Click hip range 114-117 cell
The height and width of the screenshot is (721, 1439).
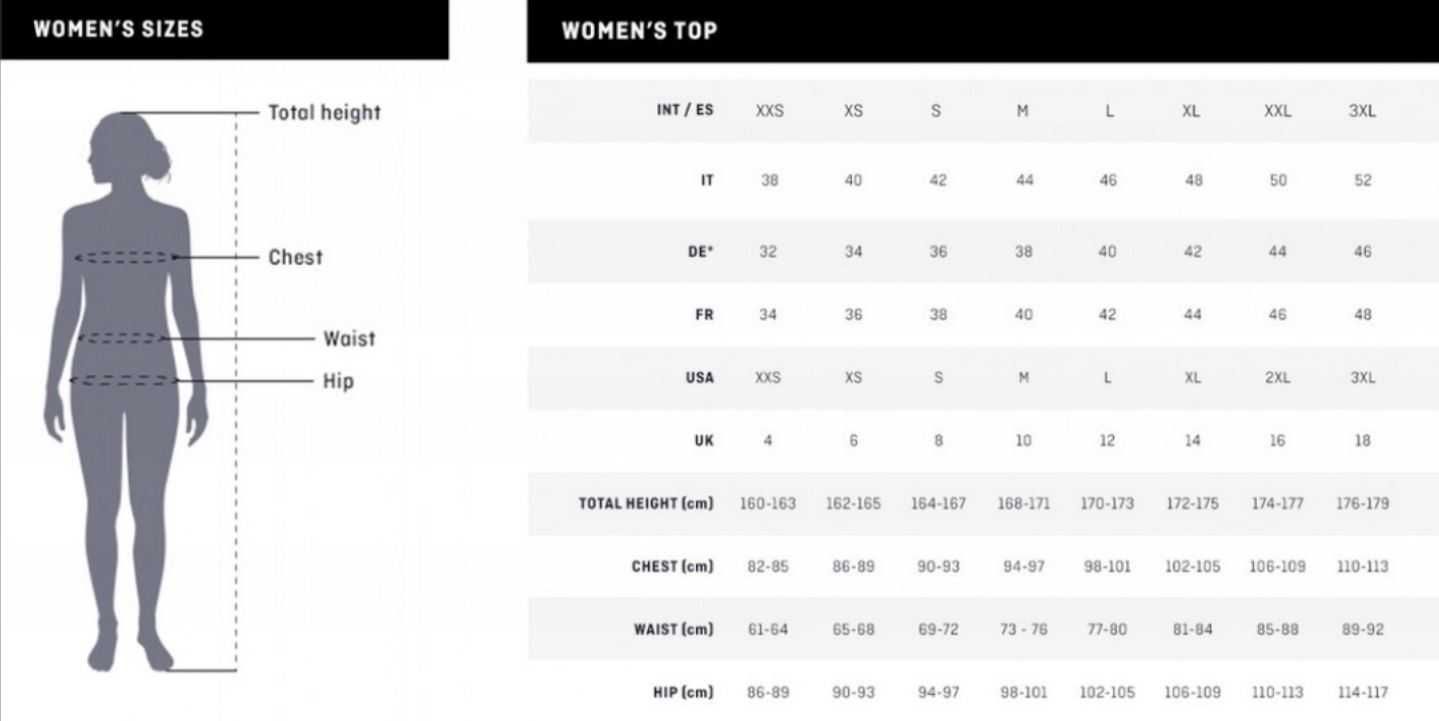[x=1362, y=693]
